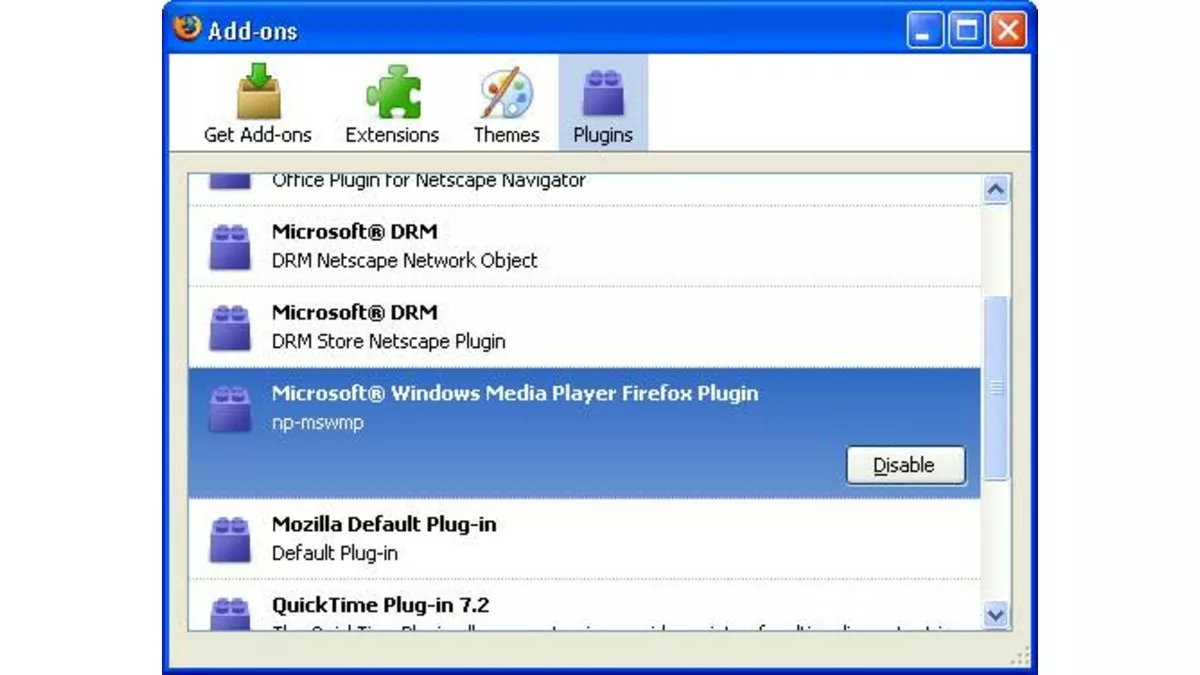1200x675 pixels.
Task: Click the Microsoft DRM Store Netscape Plugin icon
Action: pos(229,325)
